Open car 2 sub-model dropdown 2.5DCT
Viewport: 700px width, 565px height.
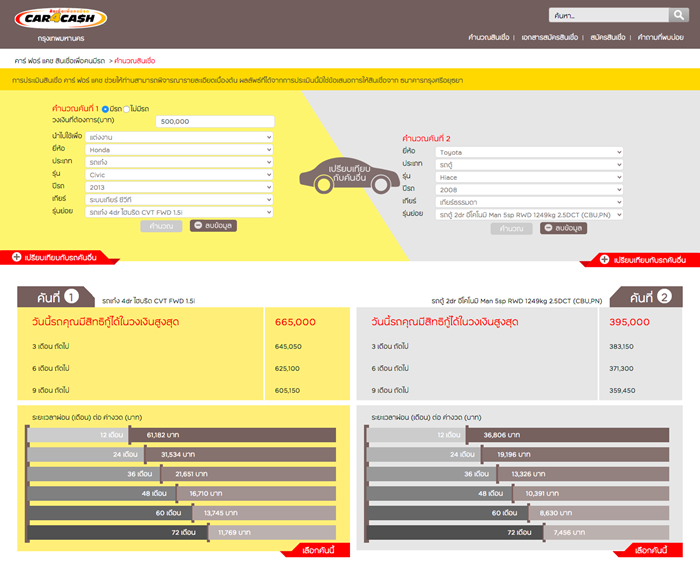click(x=529, y=215)
